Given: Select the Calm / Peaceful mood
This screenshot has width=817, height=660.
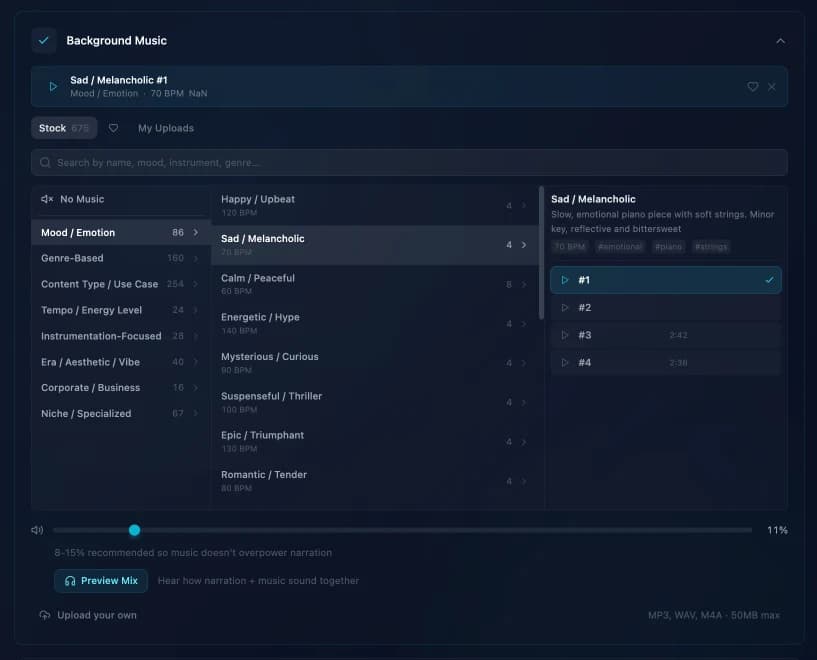Looking at the screenshot, I should pyautogui.click(x=375, y=284).
